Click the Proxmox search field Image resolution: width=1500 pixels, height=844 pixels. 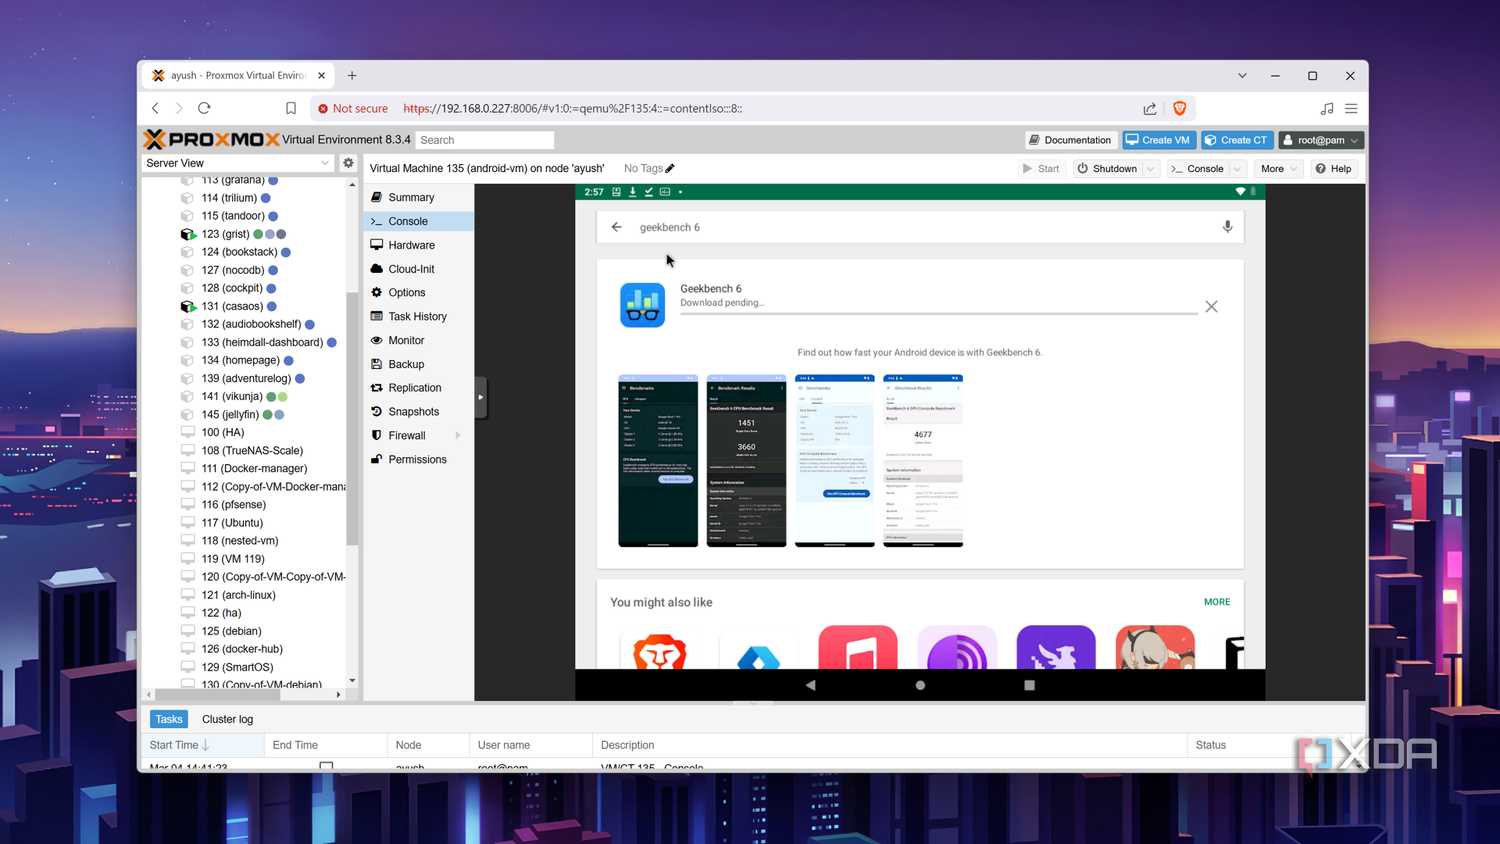485,140
